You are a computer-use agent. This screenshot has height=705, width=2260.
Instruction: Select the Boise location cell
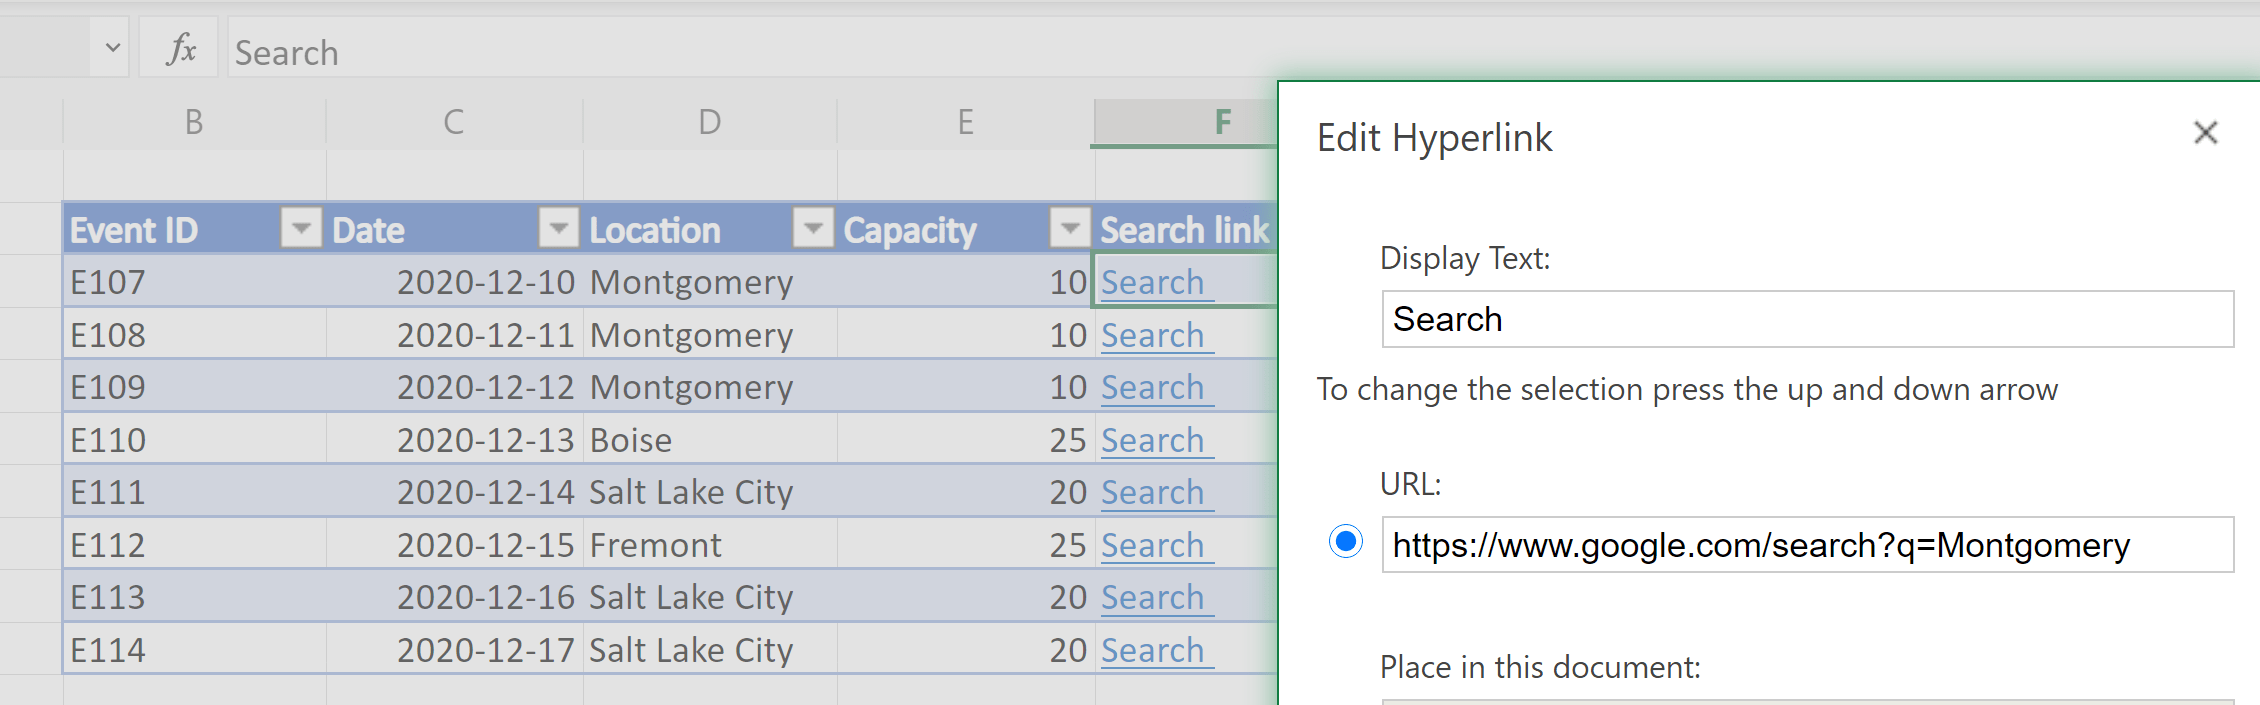(710, 440)
